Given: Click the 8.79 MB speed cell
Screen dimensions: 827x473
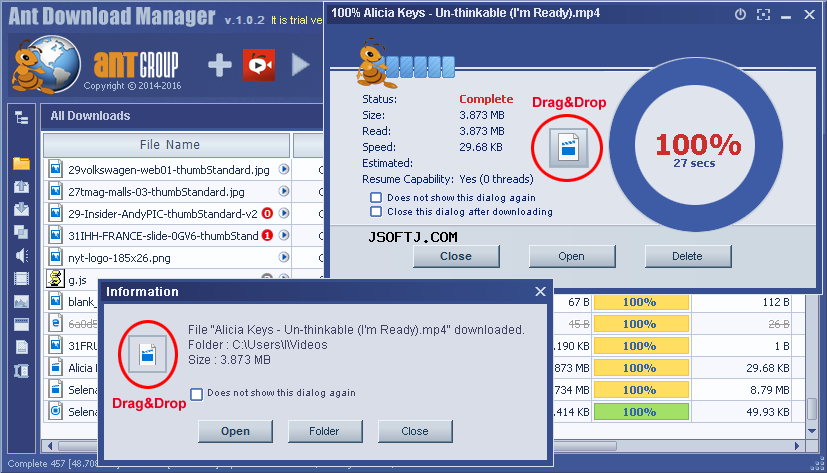Looking at the screenshot, I should (x=770, y=390).
